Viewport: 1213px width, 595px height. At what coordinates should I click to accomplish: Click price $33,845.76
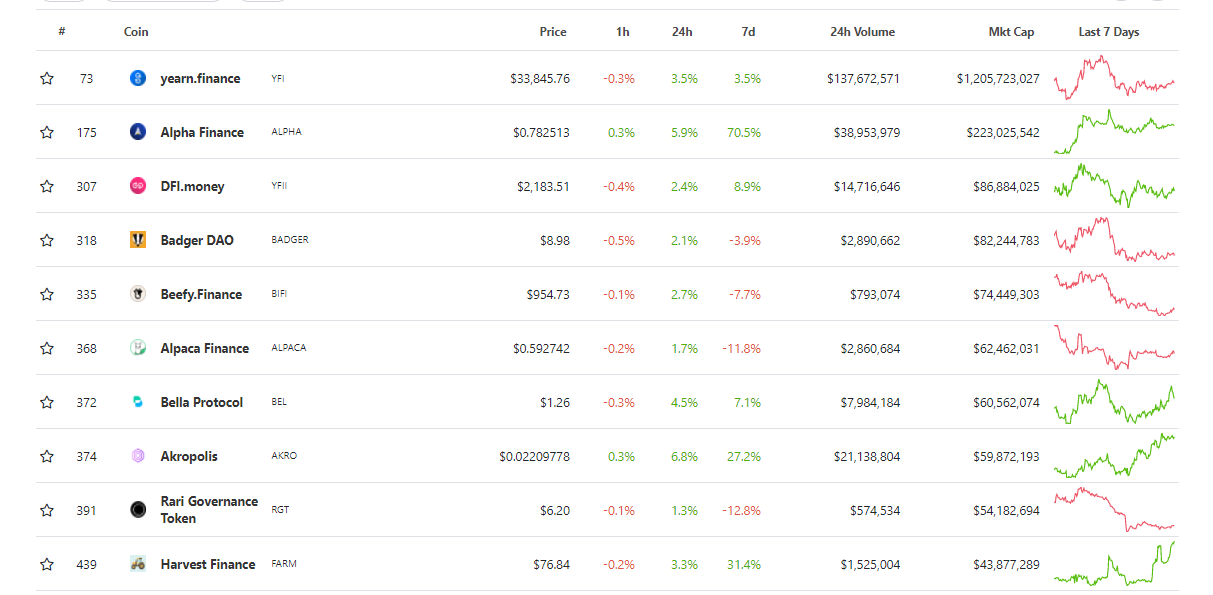pyautogui.click(x=540, y=78)
